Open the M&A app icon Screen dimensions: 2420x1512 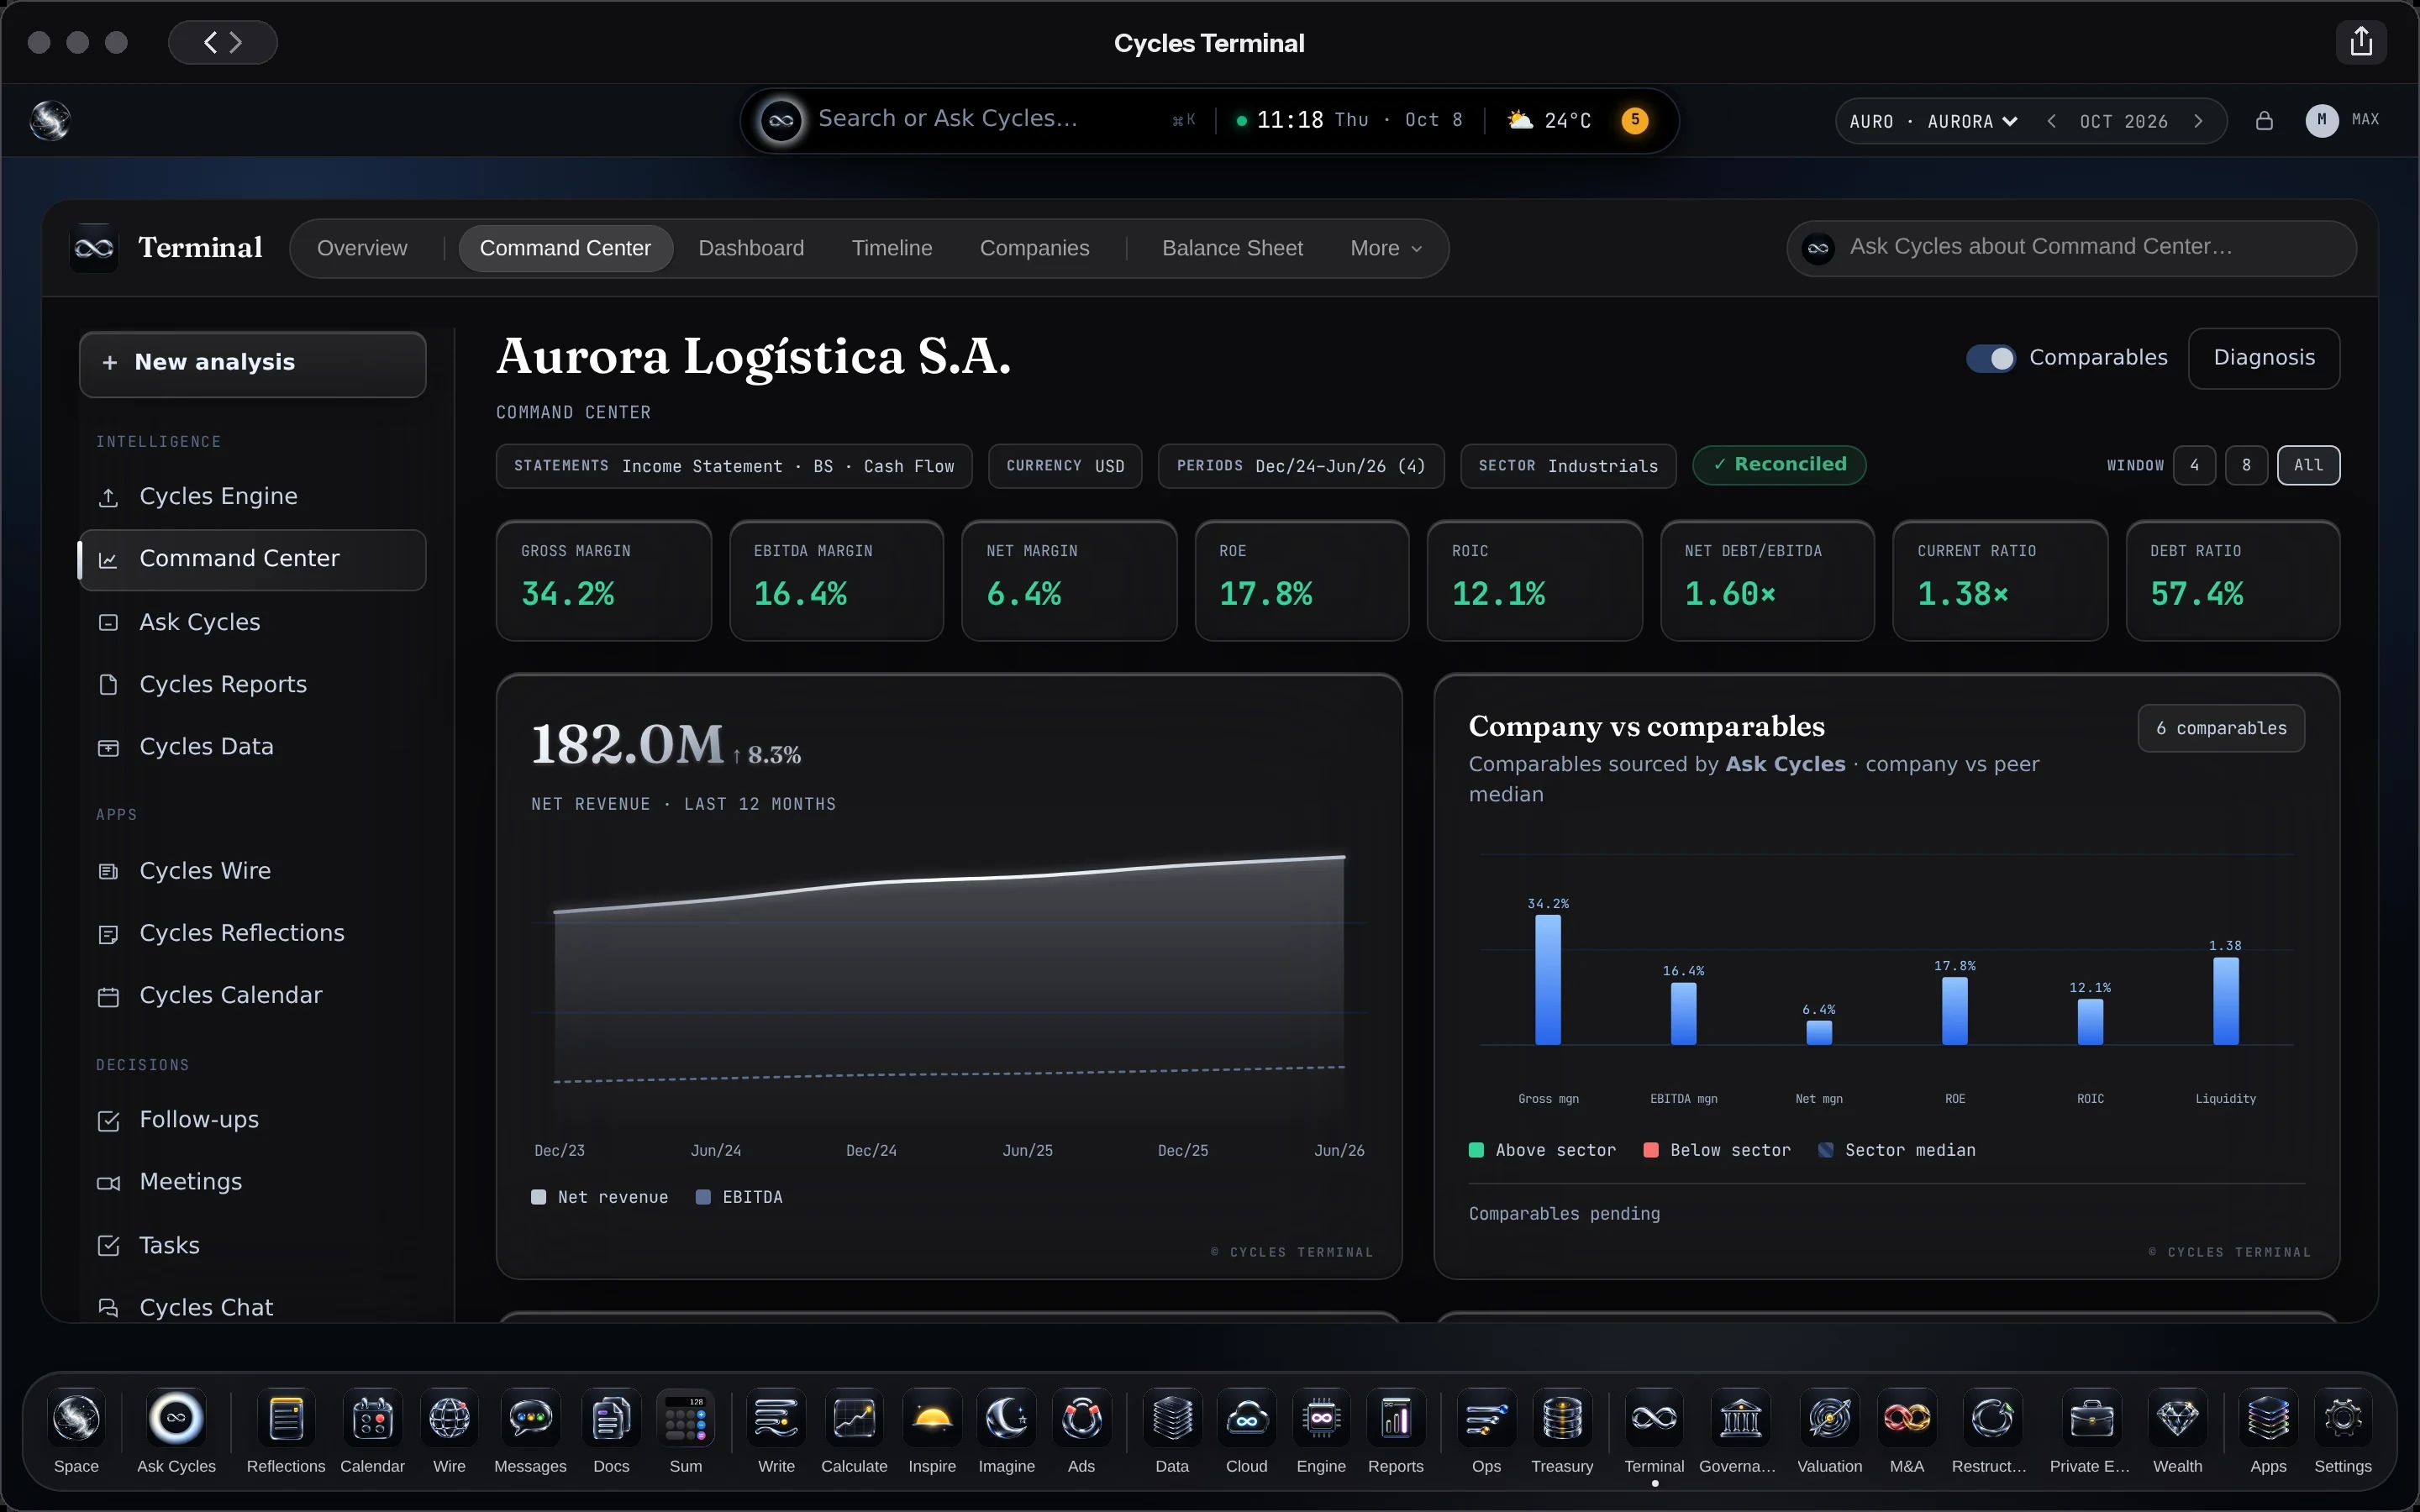1906,1418
